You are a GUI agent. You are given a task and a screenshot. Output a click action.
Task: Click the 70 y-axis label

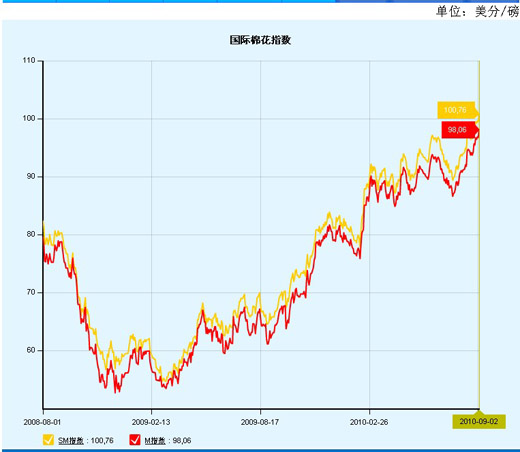31,292
